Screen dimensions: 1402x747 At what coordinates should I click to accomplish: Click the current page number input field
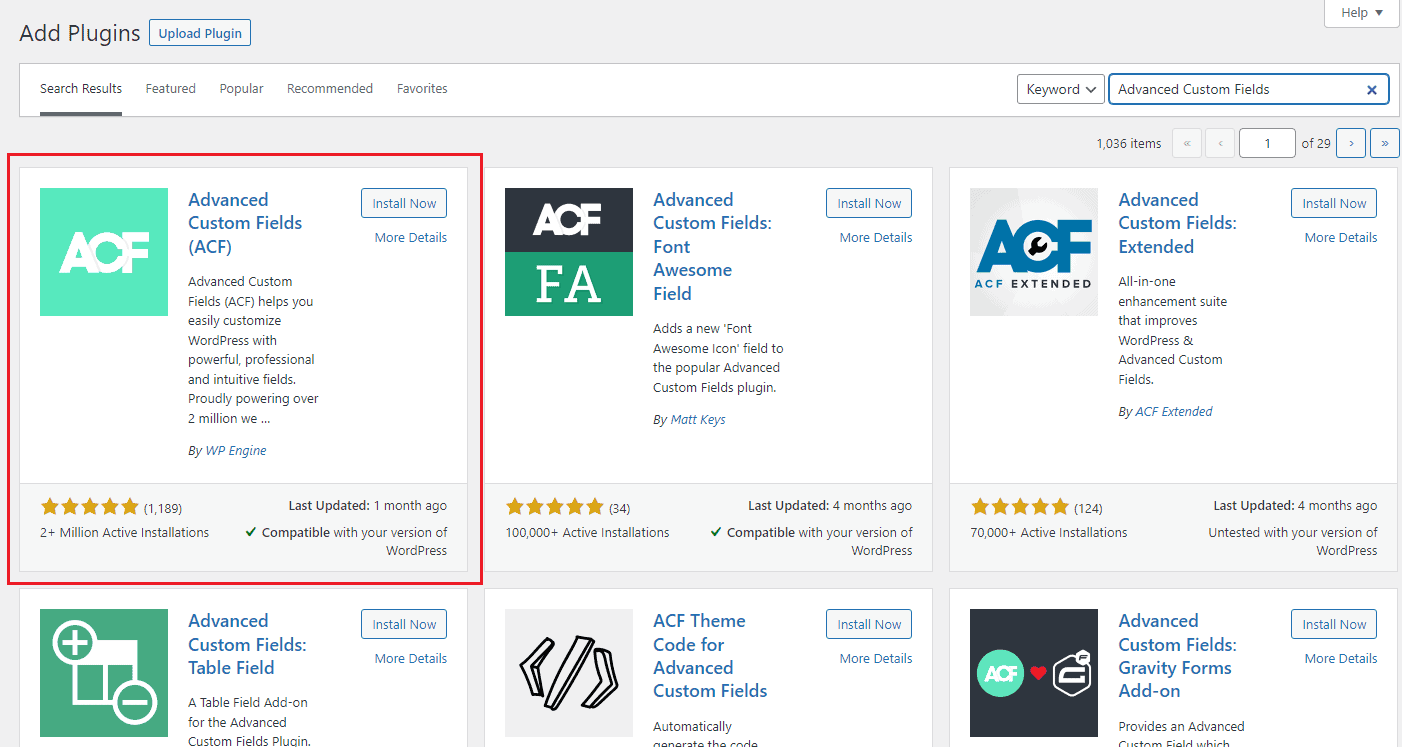1267,143
